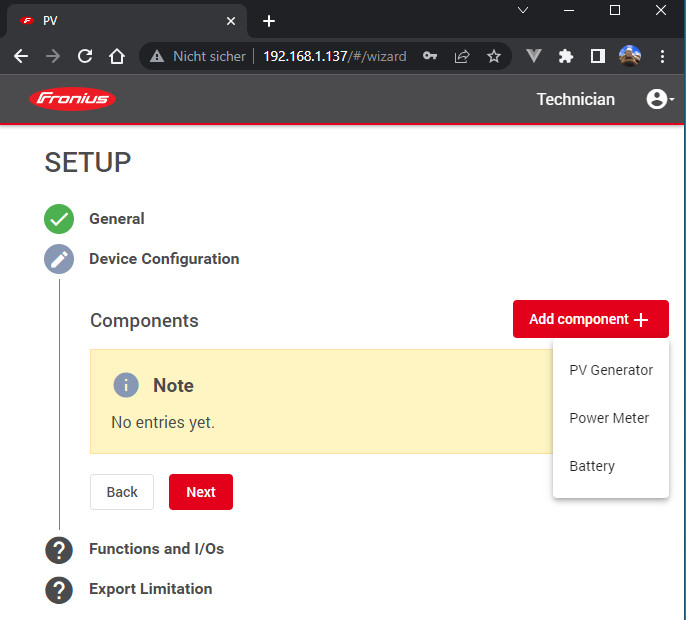The width and height of the screenshot is (686, 620).
Task: Bookmark this page with the star icon
Action: pos(493,57)
